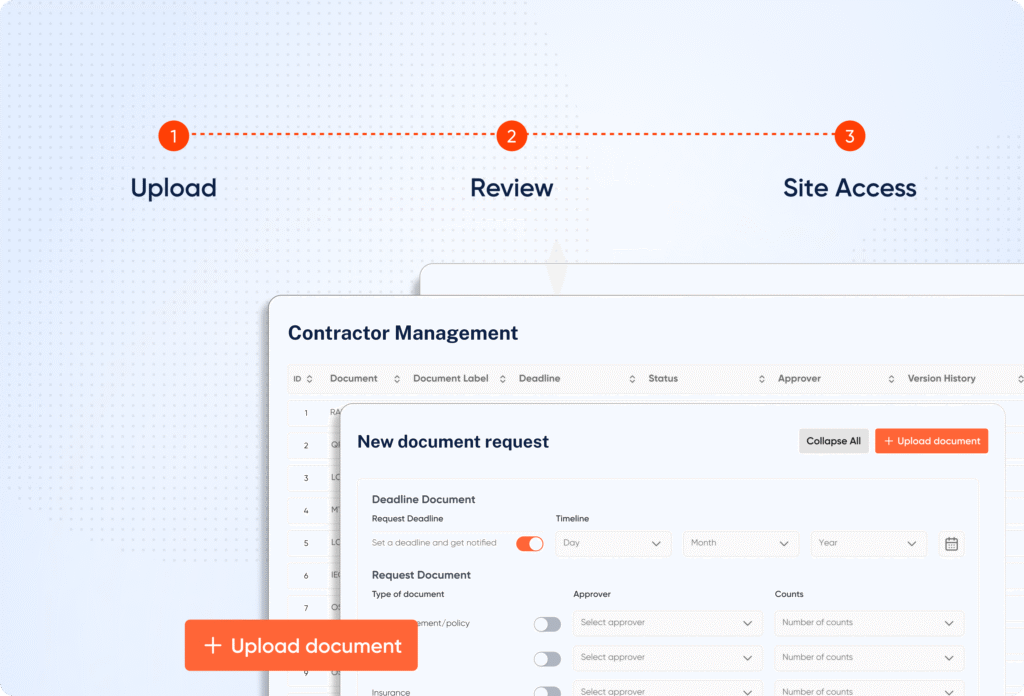Sort by the Document column arrows
Image resolution: width=1024 pixels, height=696 pixels.
click(x=397, y=379)
